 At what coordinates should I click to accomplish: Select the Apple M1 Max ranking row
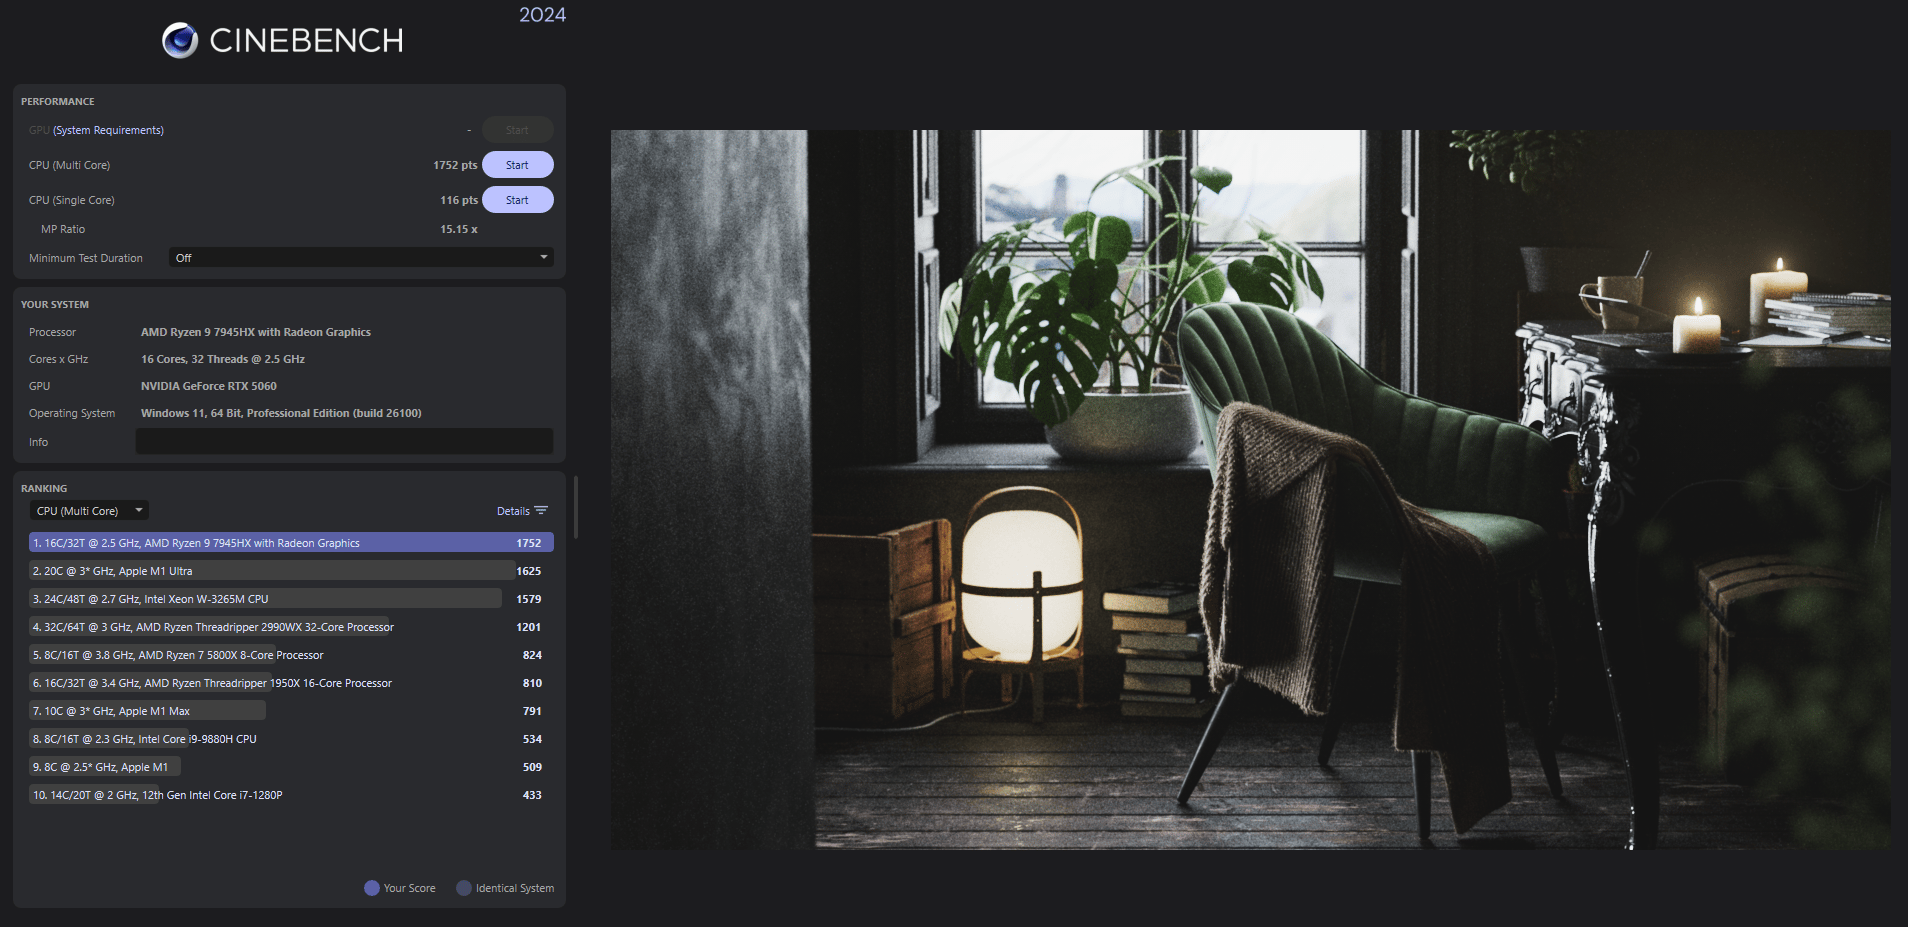(291, 711)
